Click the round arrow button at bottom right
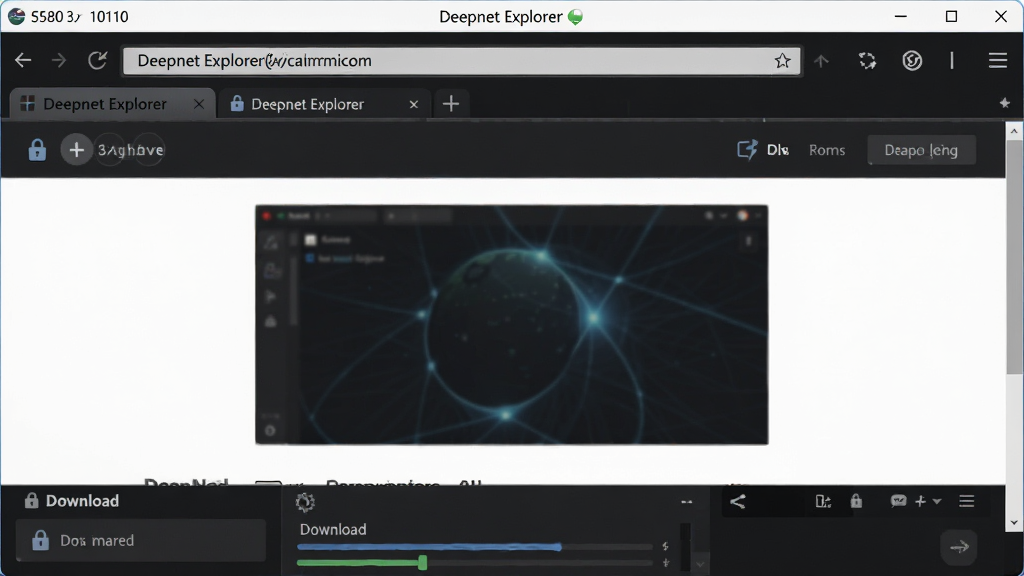 coord(959,547)
